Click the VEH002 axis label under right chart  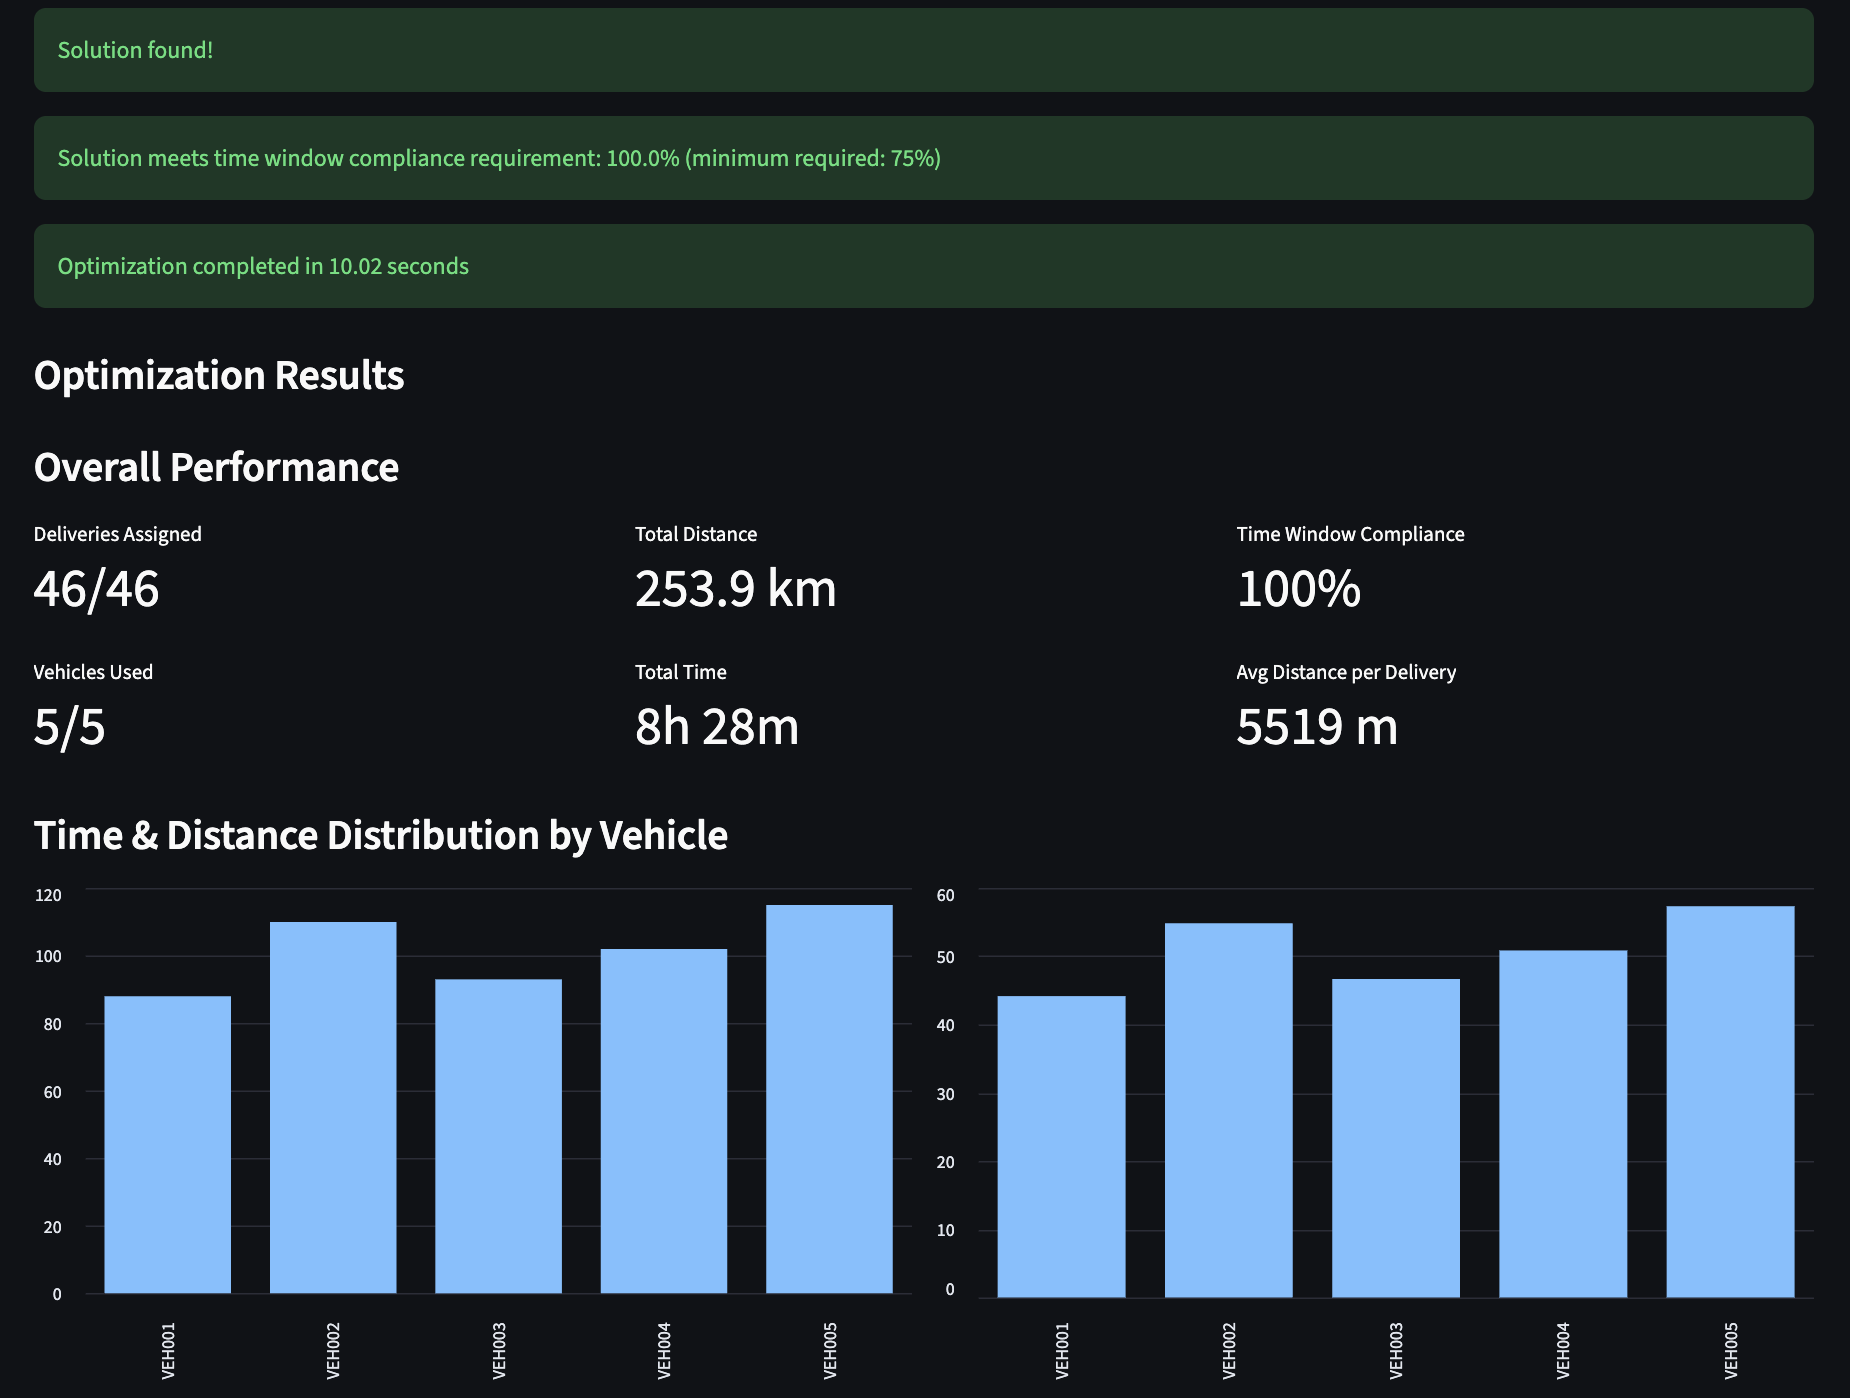click(x=1229, y=1351)
